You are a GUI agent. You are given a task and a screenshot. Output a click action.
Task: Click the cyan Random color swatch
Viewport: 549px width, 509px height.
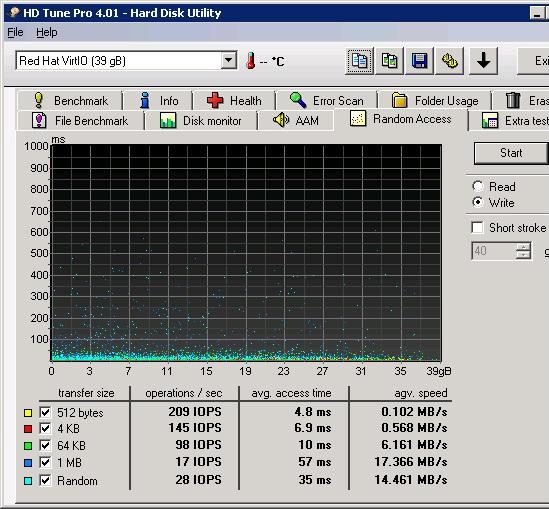28,481
